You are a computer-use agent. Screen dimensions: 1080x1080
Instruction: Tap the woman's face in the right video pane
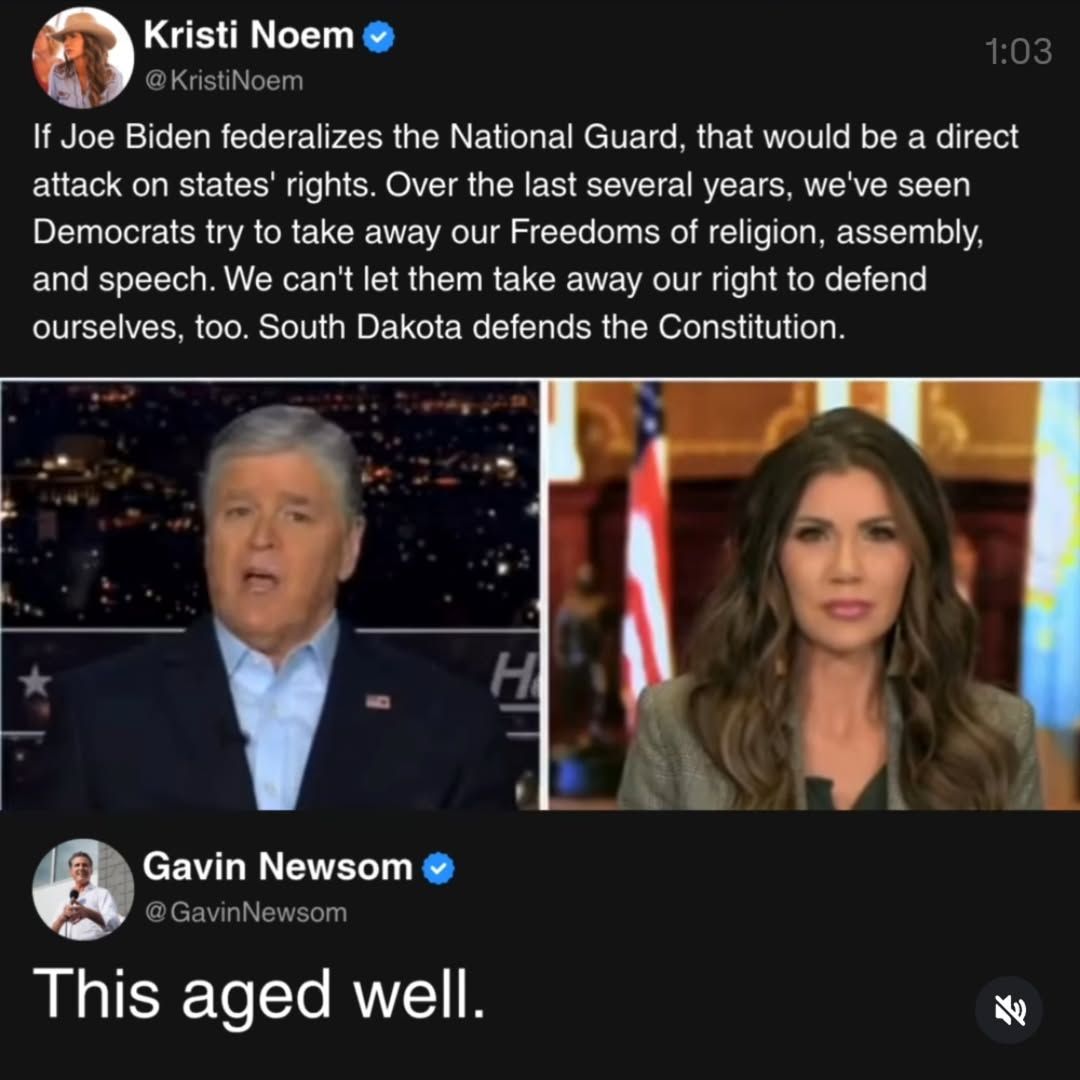point(844,558)
